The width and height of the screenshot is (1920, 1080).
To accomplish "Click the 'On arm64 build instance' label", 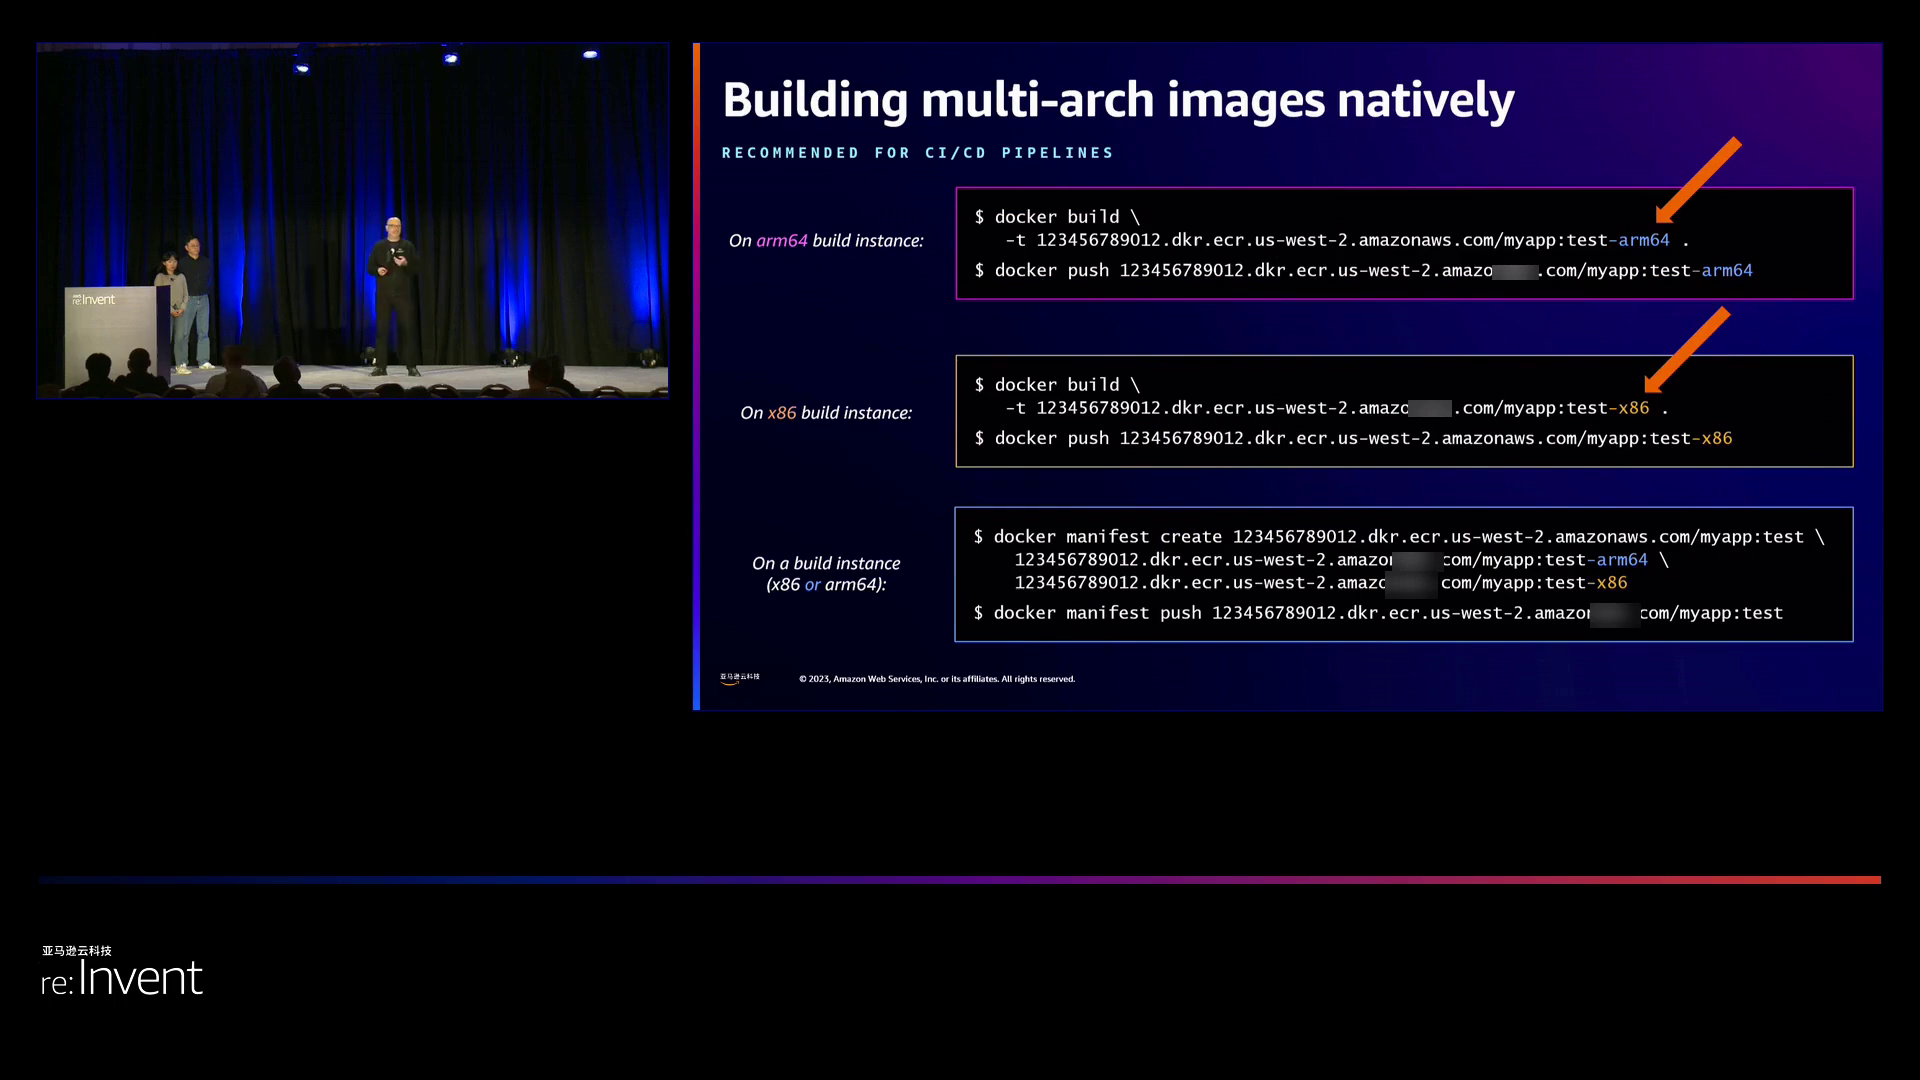I will pyautogui.click(x=825, y=241).
